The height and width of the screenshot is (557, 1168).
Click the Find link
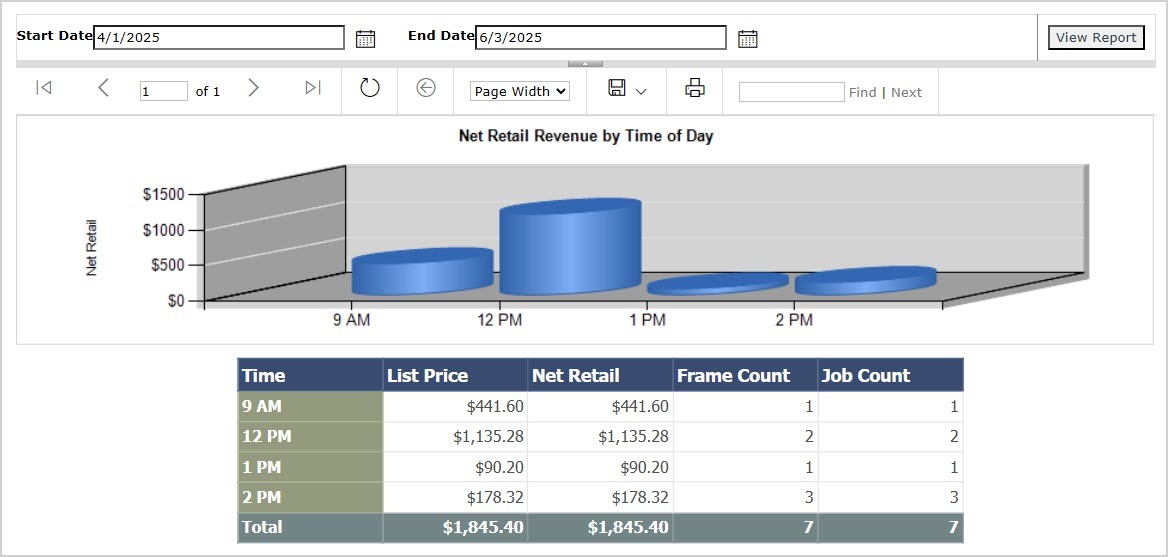coord(863,92)
